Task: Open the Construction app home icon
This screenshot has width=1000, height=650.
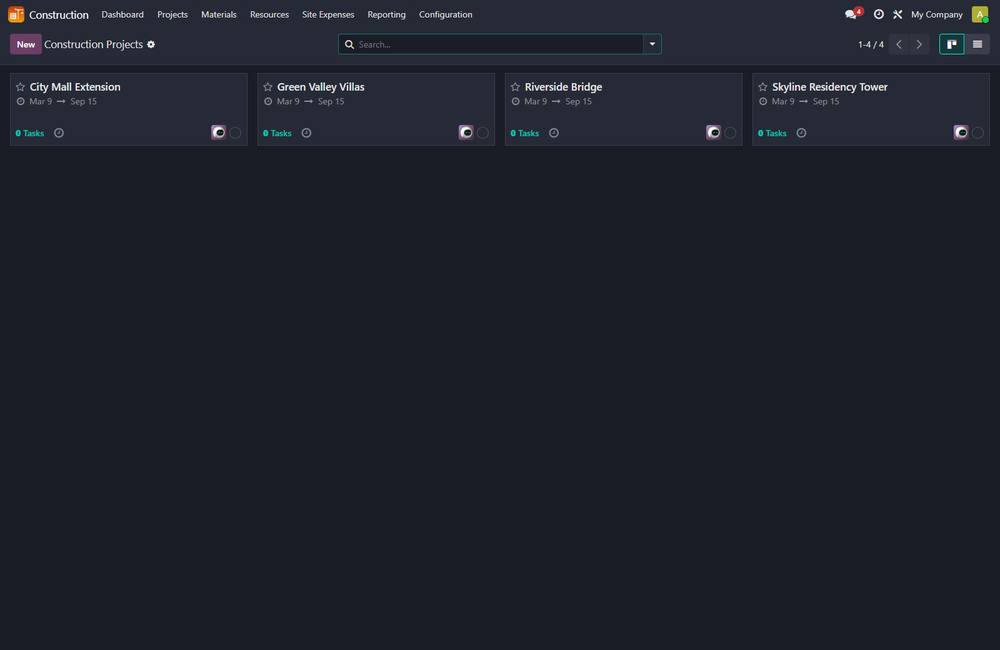Action: 16,14
